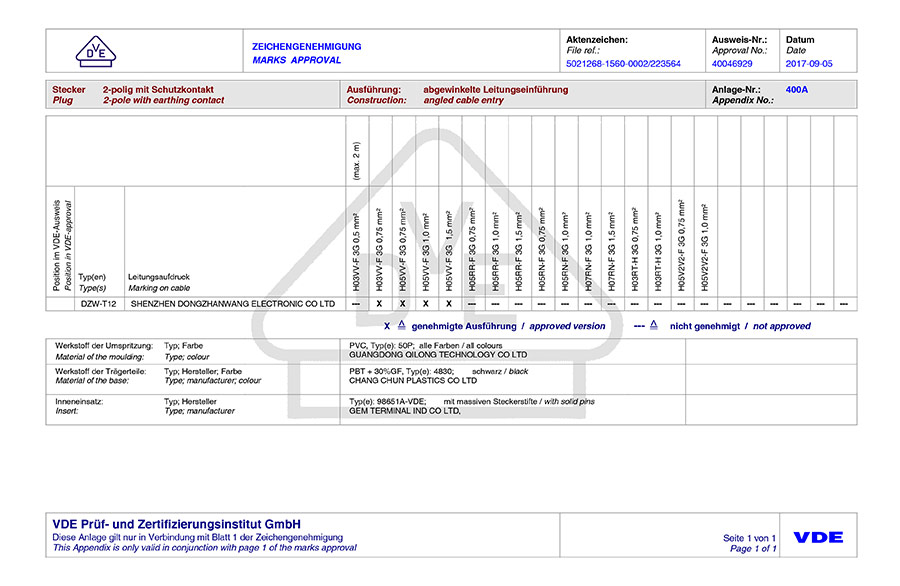Select the X mark under H05VV-F 3G 1,0 mm²
This screenshot has height=586, width=900.
(x=425, y=304)
